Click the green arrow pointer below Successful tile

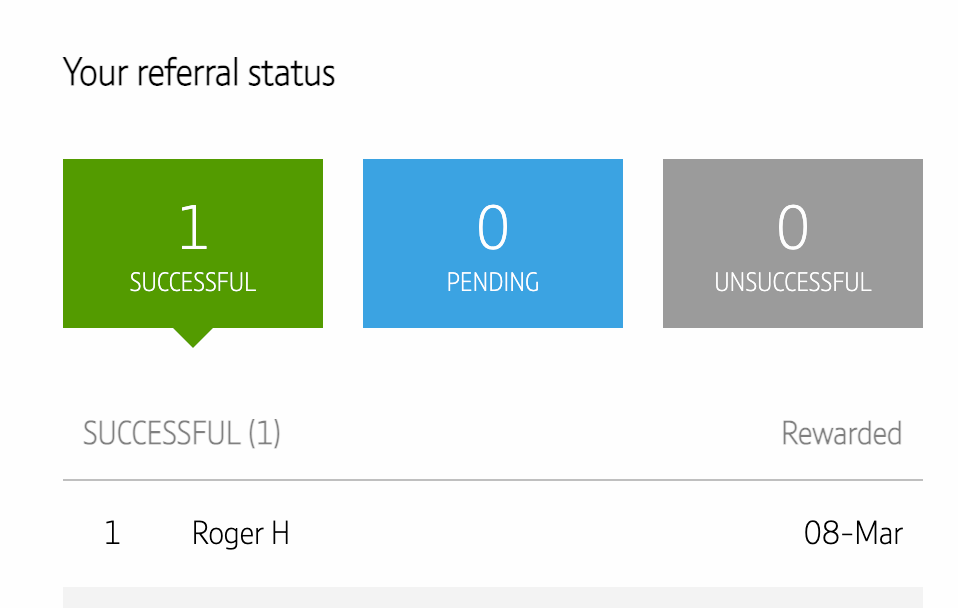click(192, 337)
